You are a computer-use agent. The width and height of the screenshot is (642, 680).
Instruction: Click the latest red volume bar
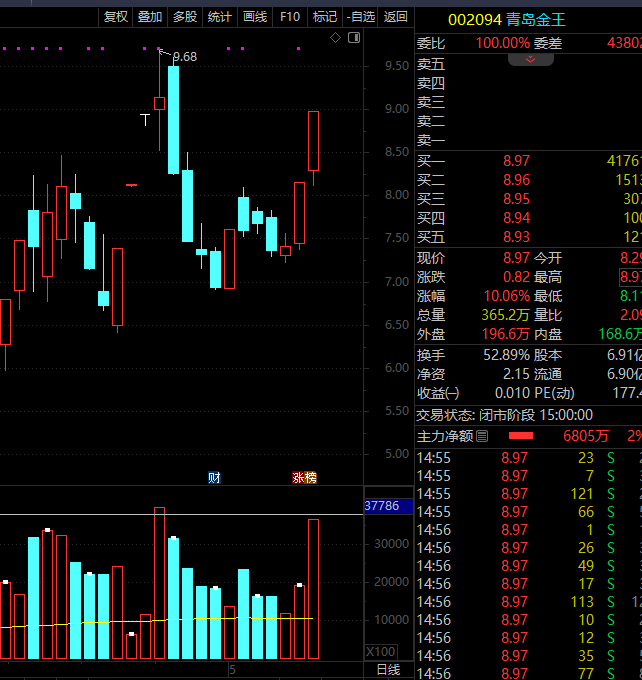[x=313, y=589]
